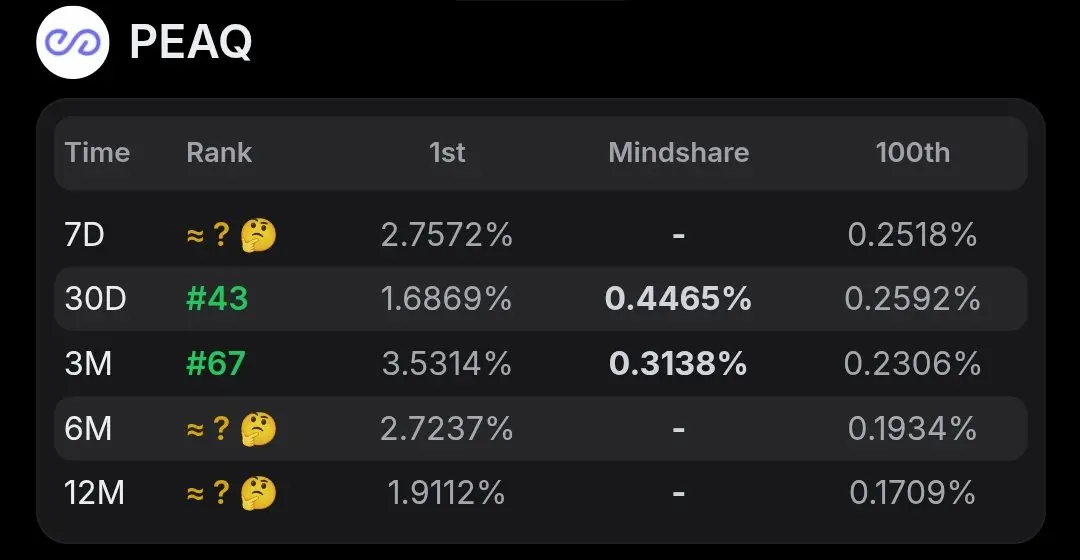
Task: Open the #67 rank for 3M
Action: point(216,363)
